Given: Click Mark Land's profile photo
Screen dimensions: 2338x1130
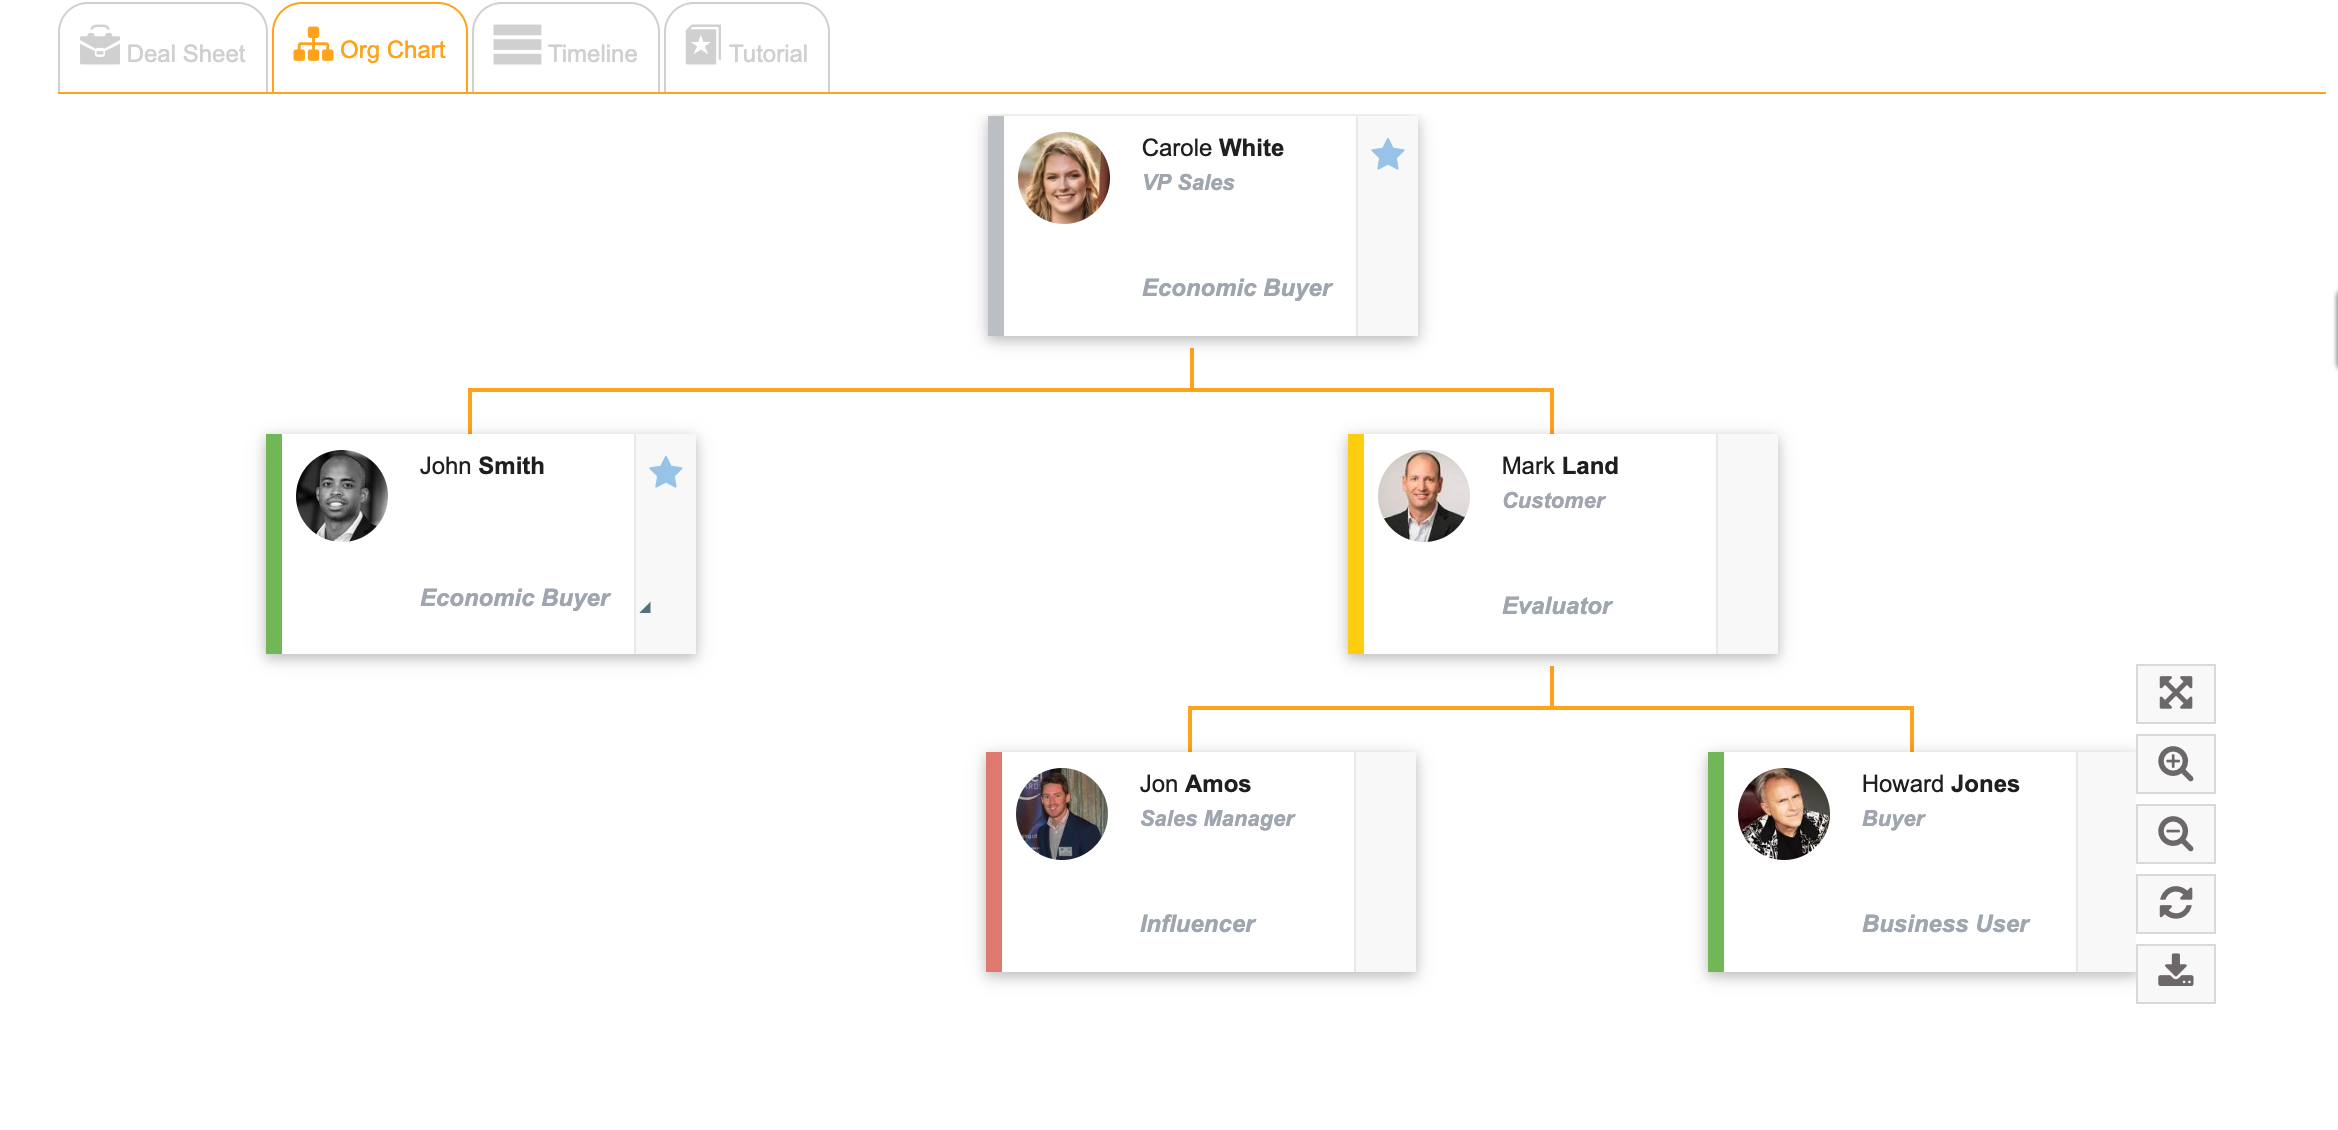Looking at the screenshot, I should [1424, 496].
